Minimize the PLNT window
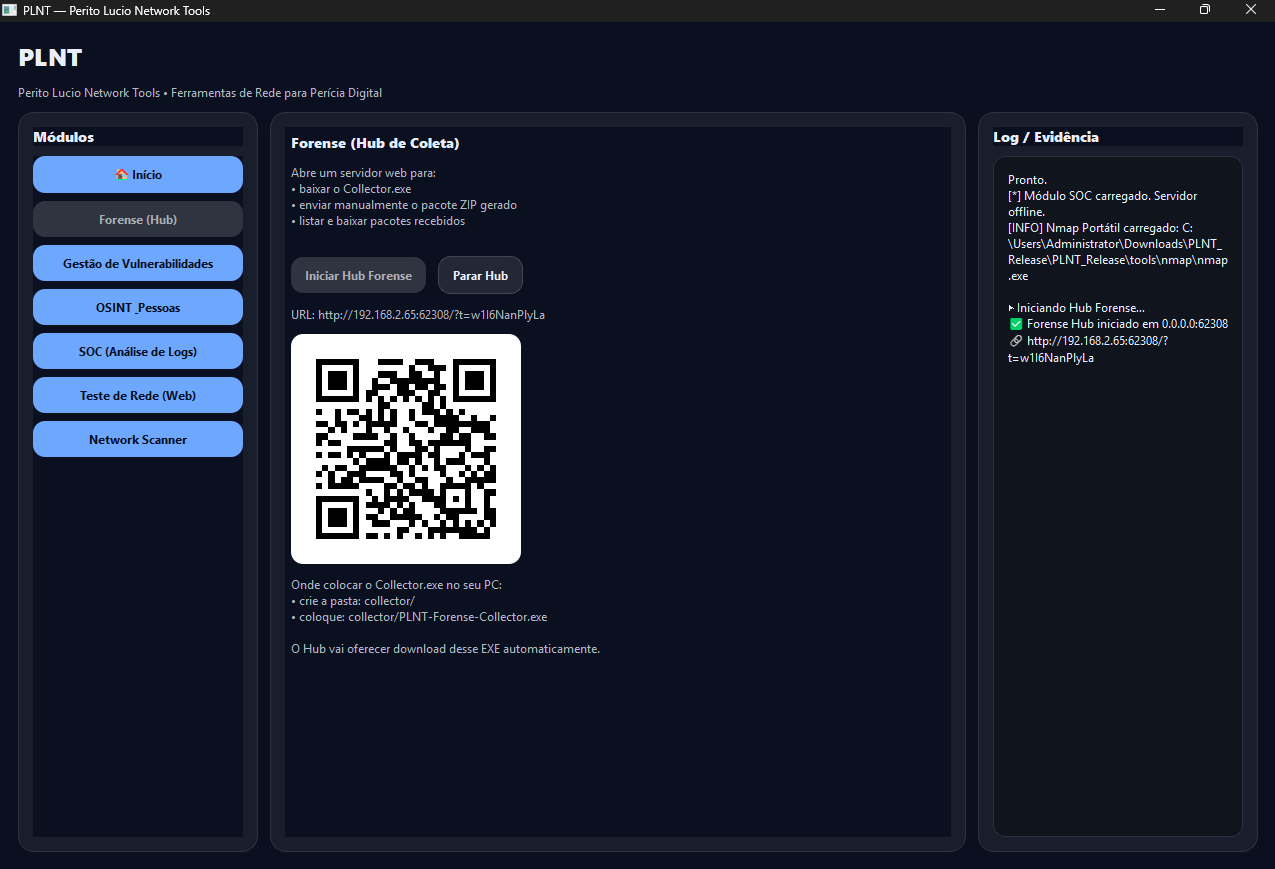This screenshot has height=869, width=1275. [1160, 10]
